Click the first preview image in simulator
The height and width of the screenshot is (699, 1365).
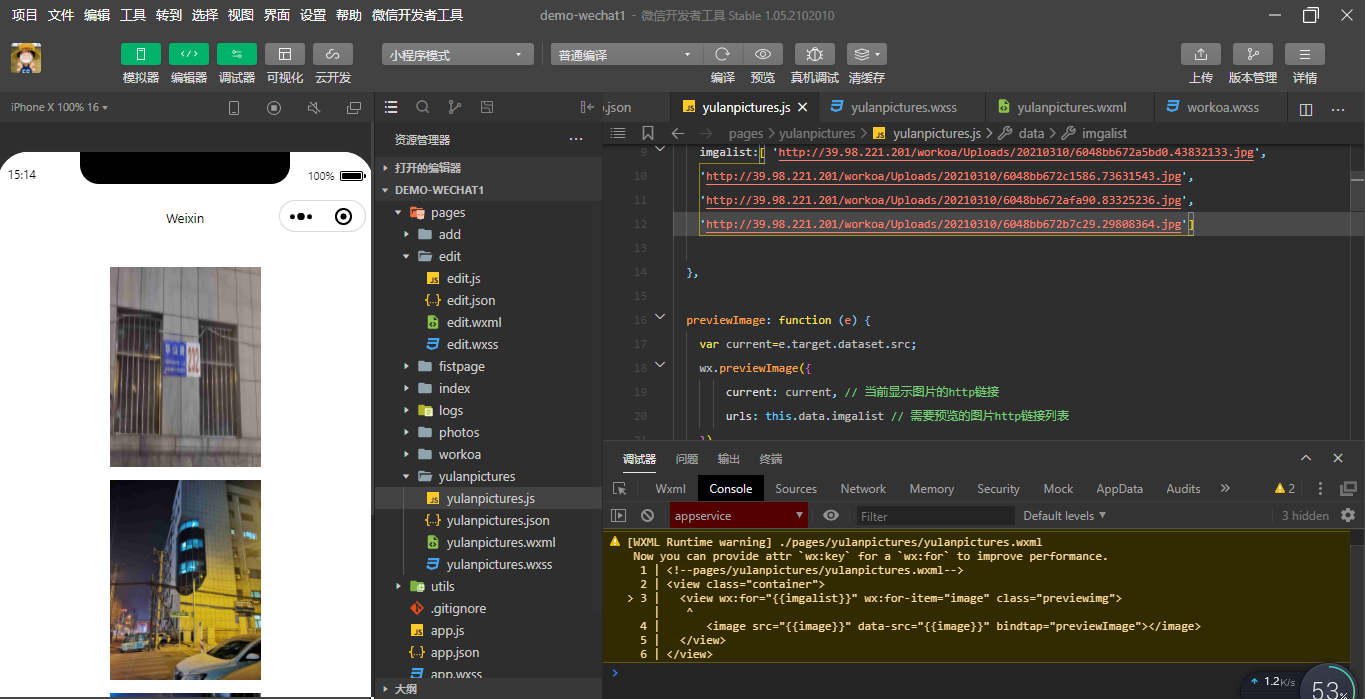coord(185,366)
